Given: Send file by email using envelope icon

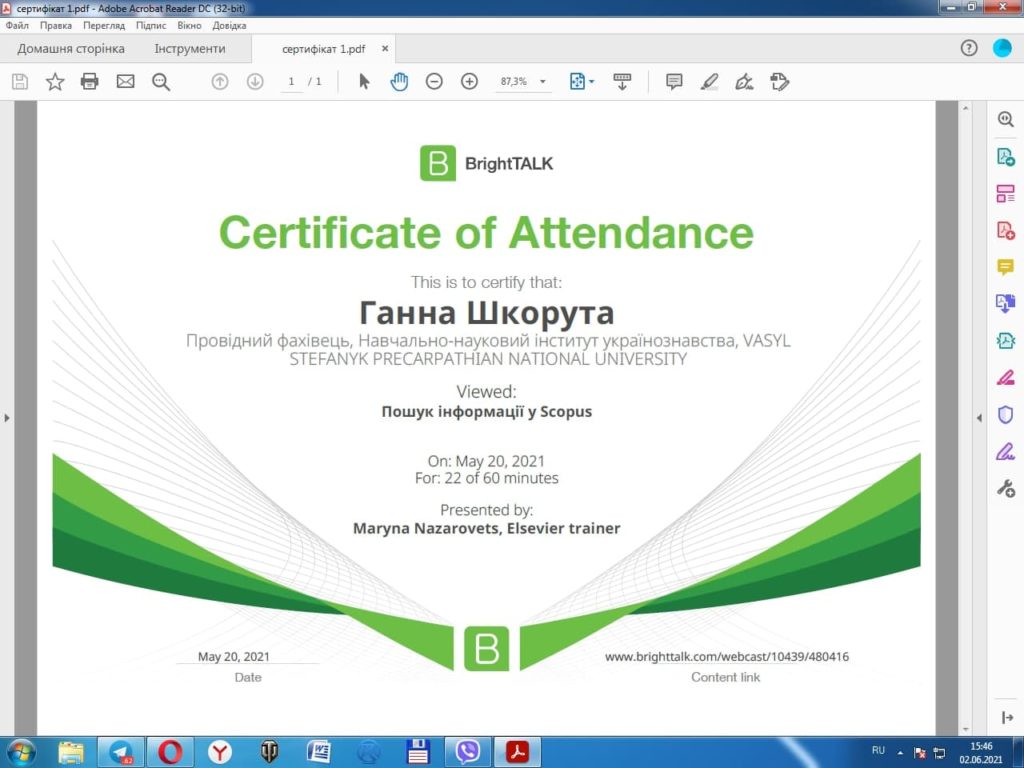Looking at the screenshot, I should click(125, 82).
